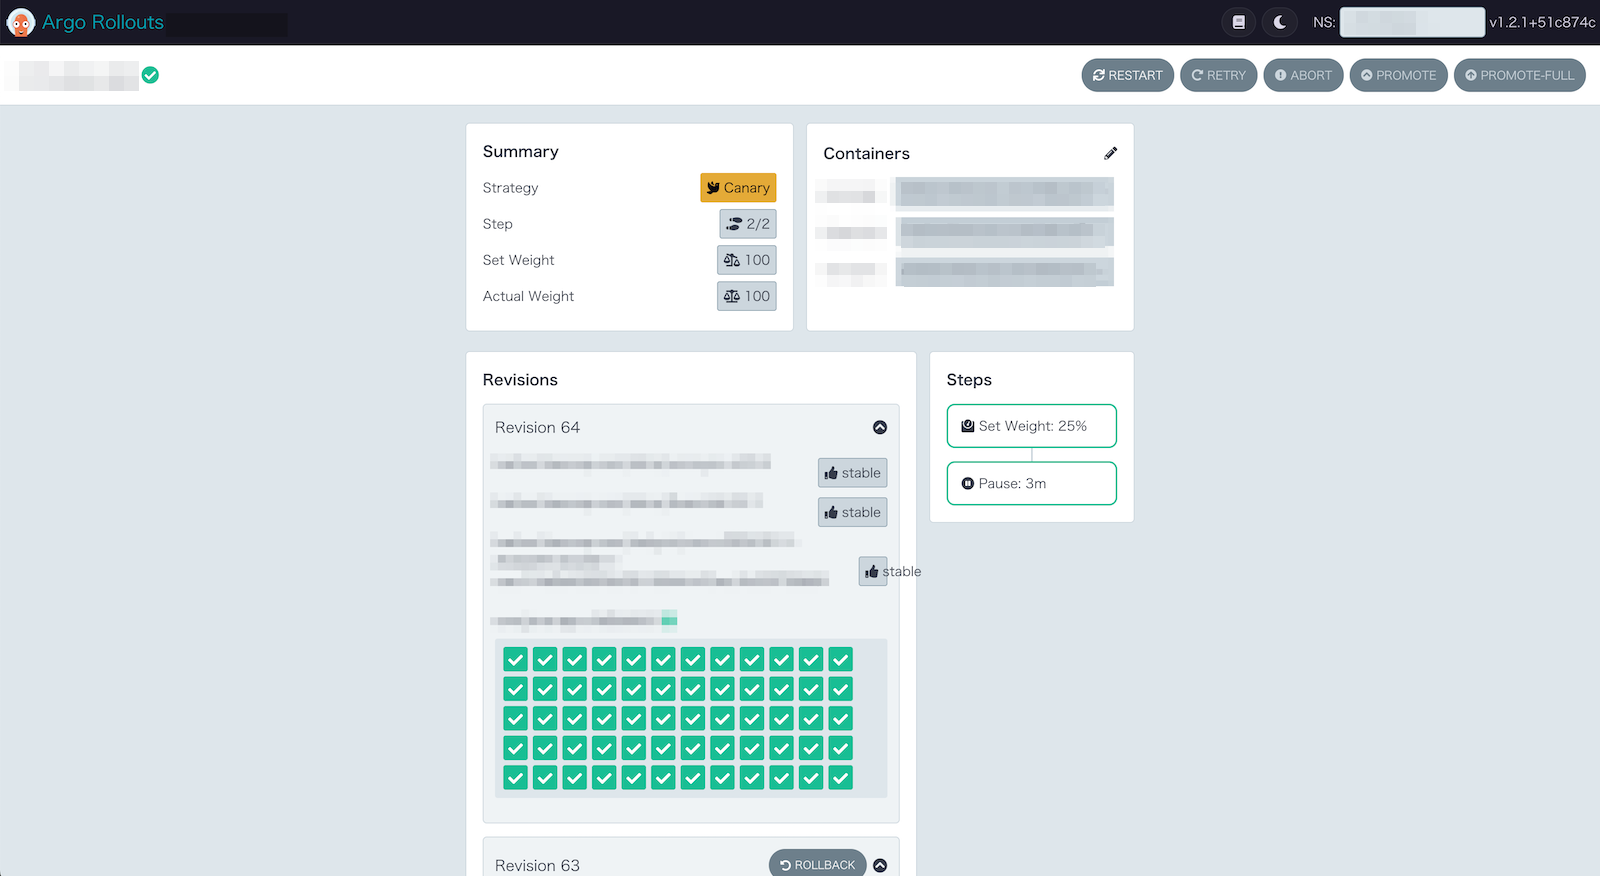This screenshot has width=1600, height=876.
Task: Click the Strategy label
Action: click(510, 188)
